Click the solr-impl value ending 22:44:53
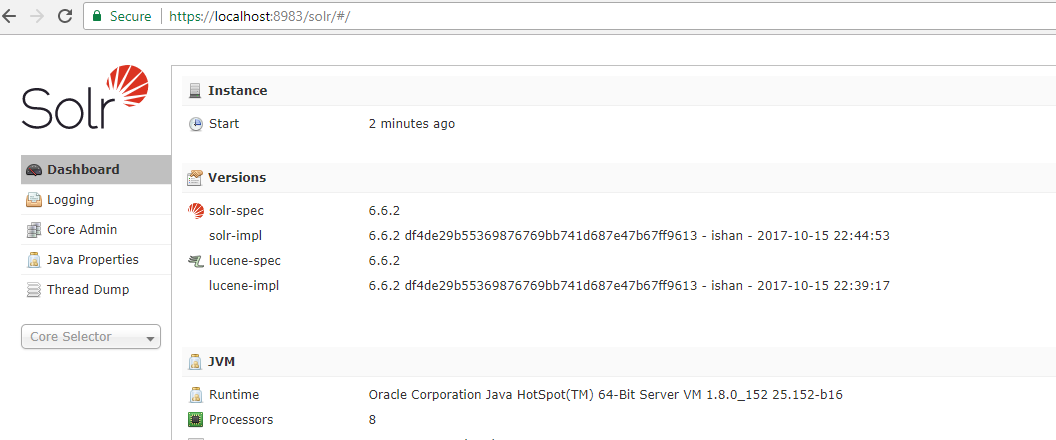This screenshot has width=1056, height=440. (x=630, y=236)
